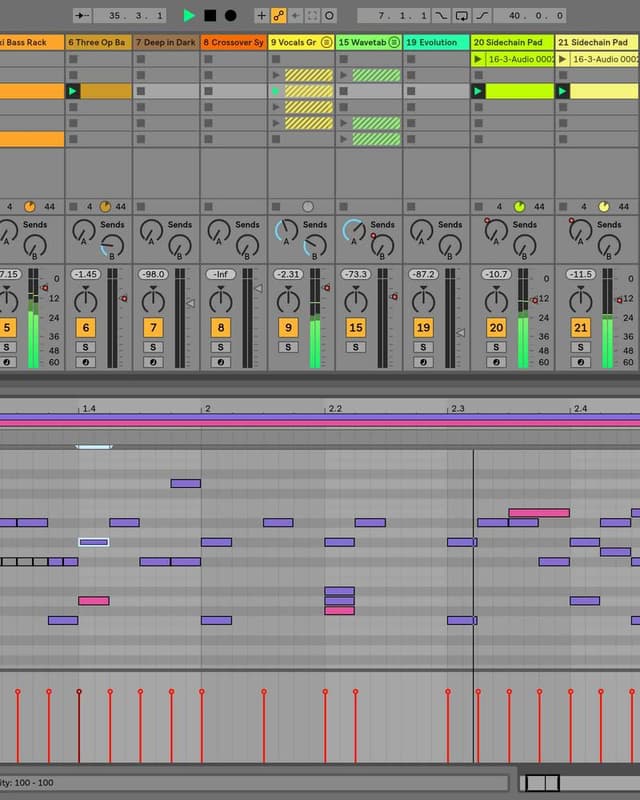Solo track 9 with S button
The height and width of the screenshot is (800, 640).
coord(288,347)
